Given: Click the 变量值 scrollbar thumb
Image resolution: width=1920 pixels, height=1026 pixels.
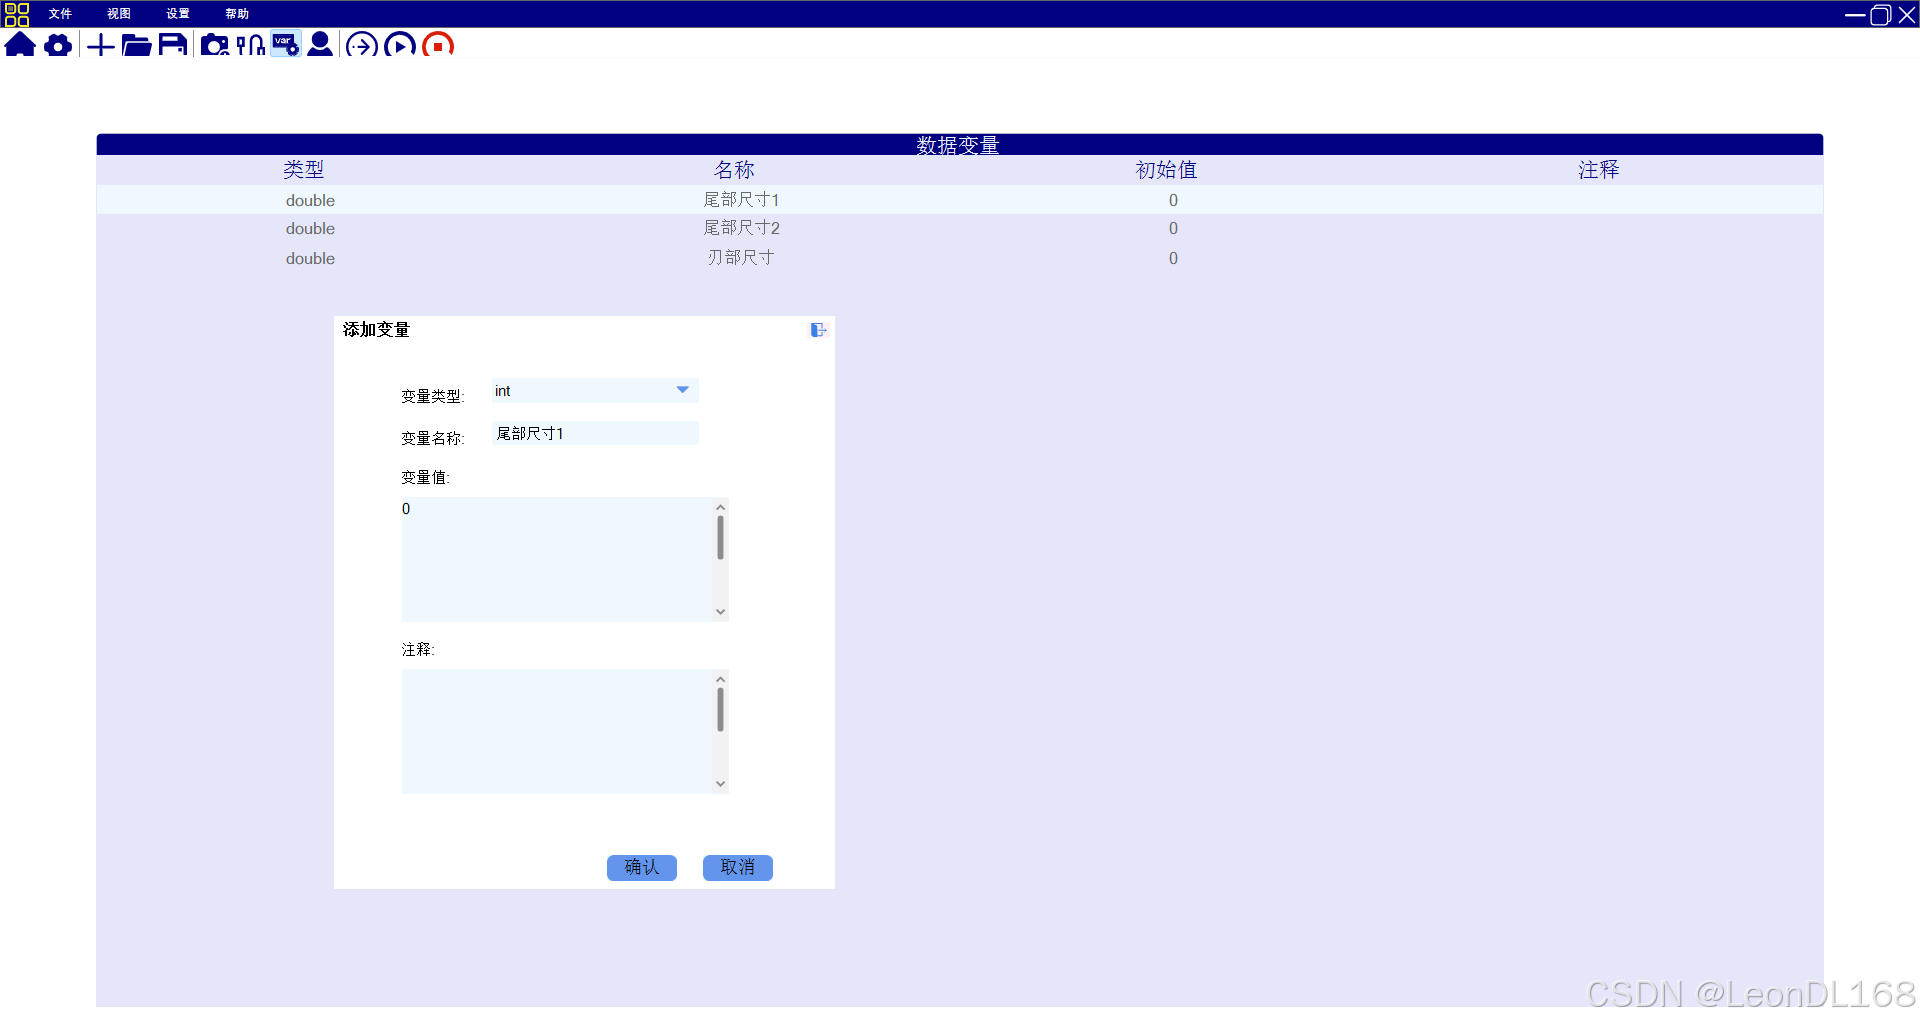Looking at the screenshot, I should pyautogui.click(x=720, y=538).
